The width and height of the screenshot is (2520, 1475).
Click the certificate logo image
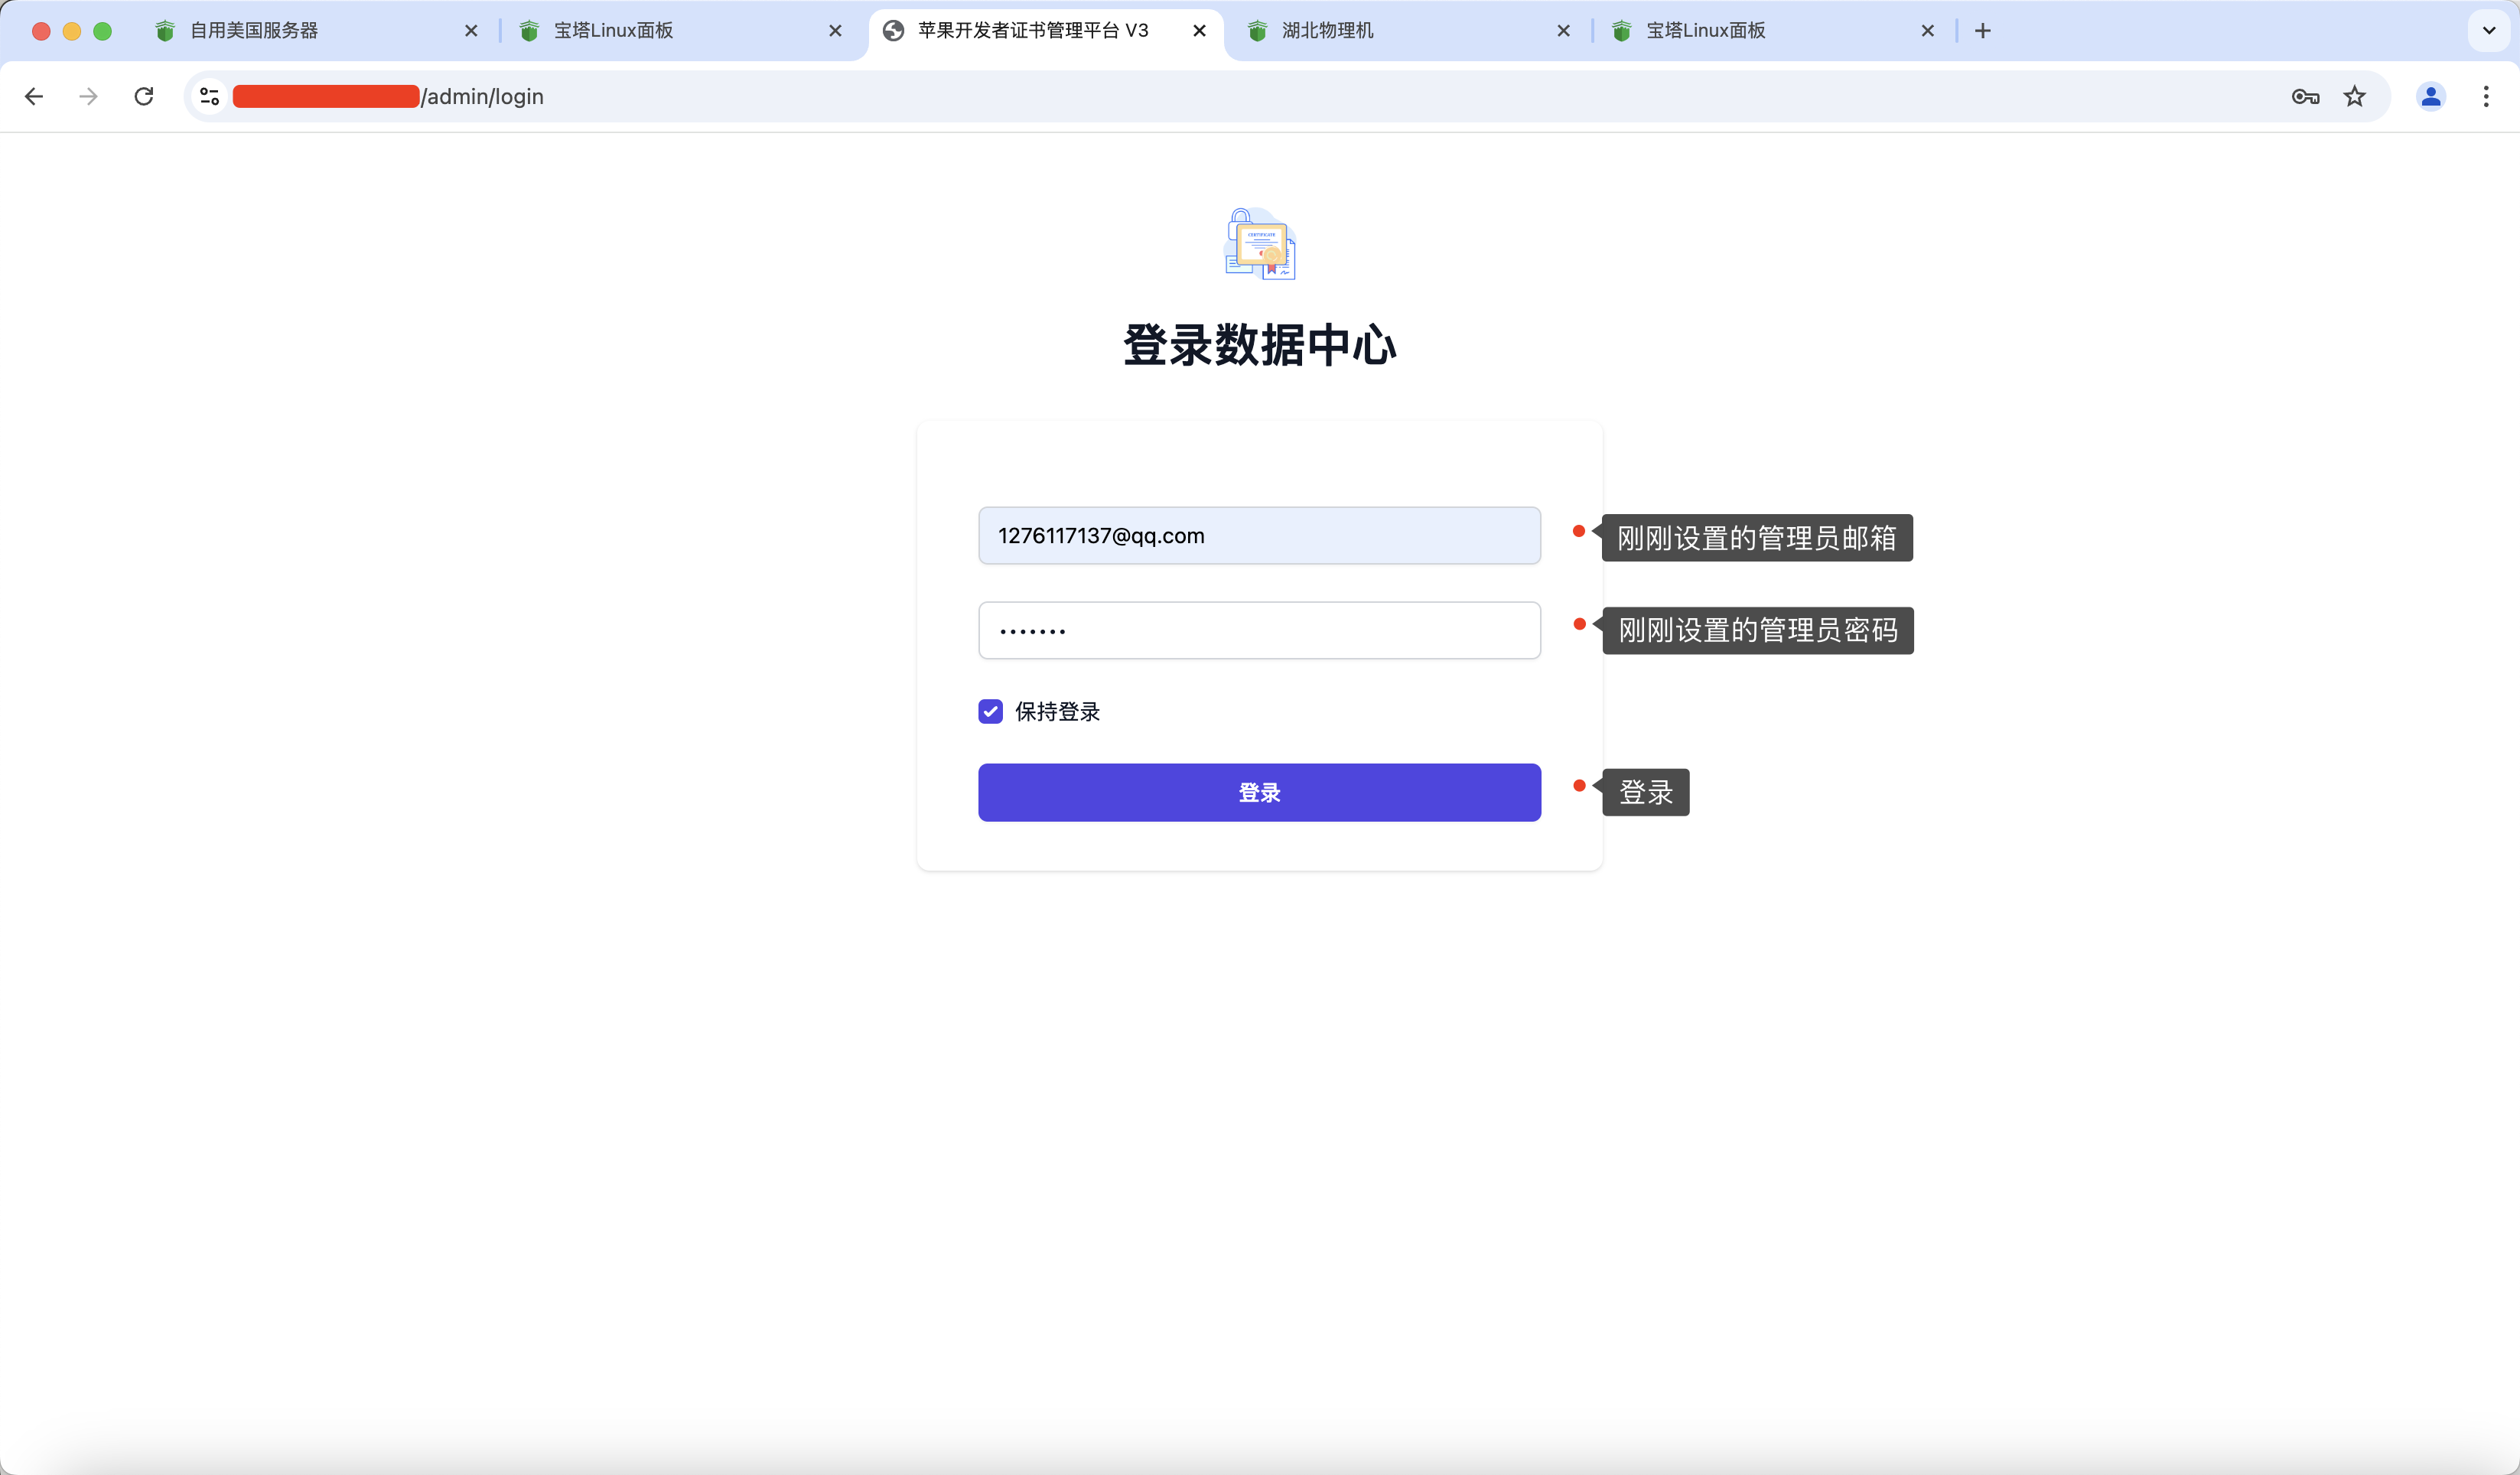[1260, 244]
